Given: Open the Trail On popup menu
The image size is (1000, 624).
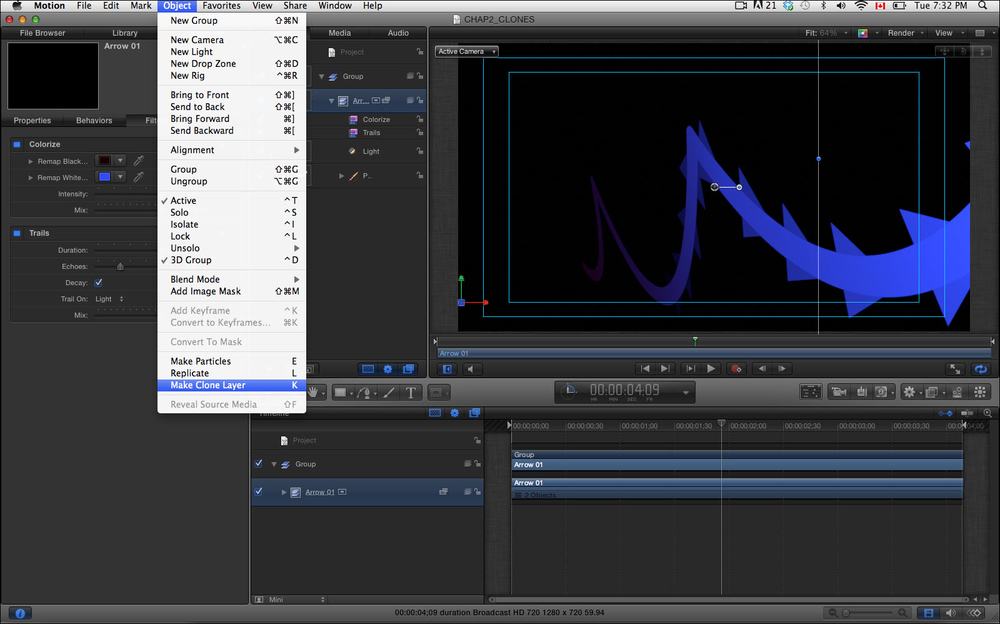Looking at the screenshot, I should [x=110, y=299].
